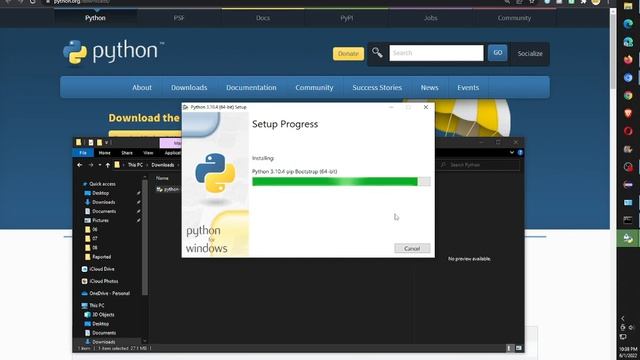This screenshot has height=360, width=640.
Task: Open Success Stories on python.org
Action: click(x=377, y=87)
